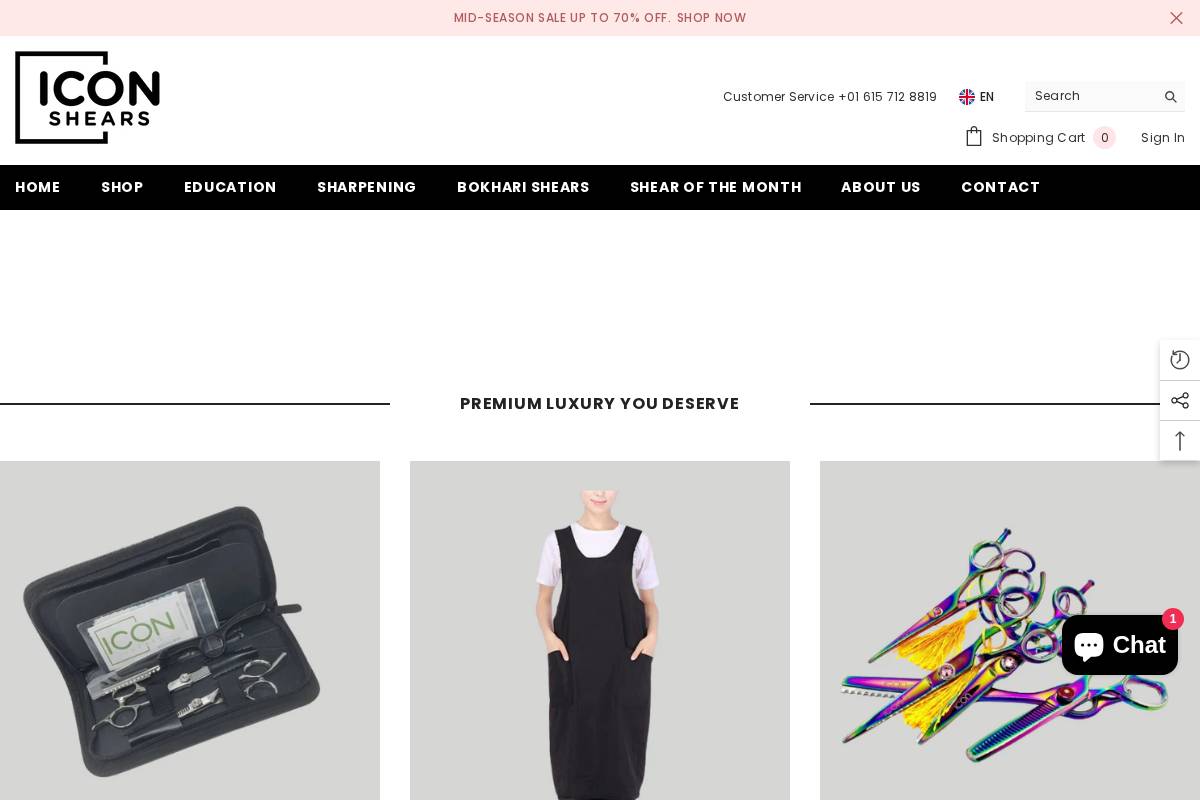Dismiss the mid-season sale announcement banner
1200x800 pixels.
pyautogui.click(x=1176, y=18)
